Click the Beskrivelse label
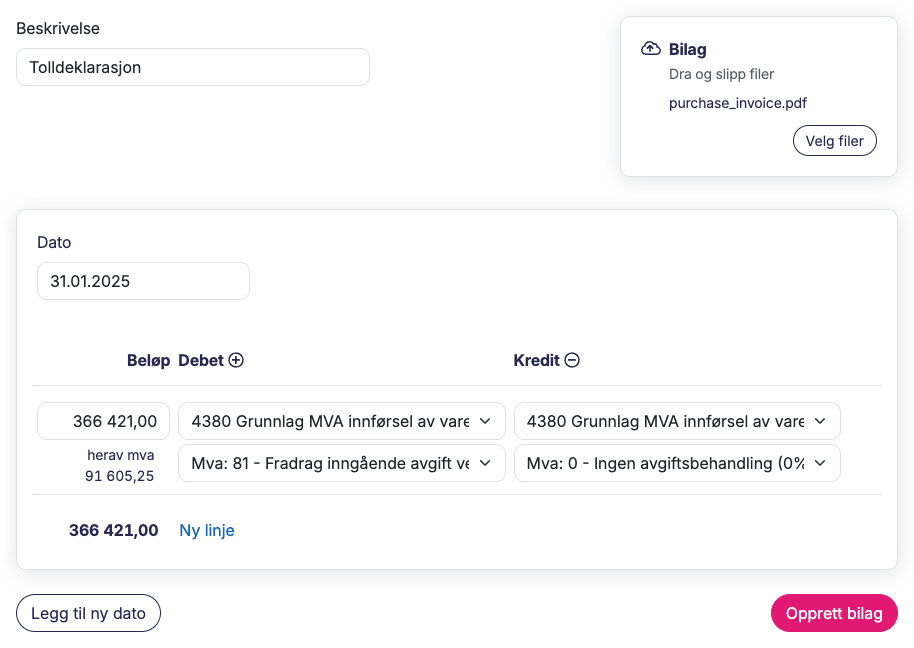The width and height of the screenshot is (914, 648). 58,28
